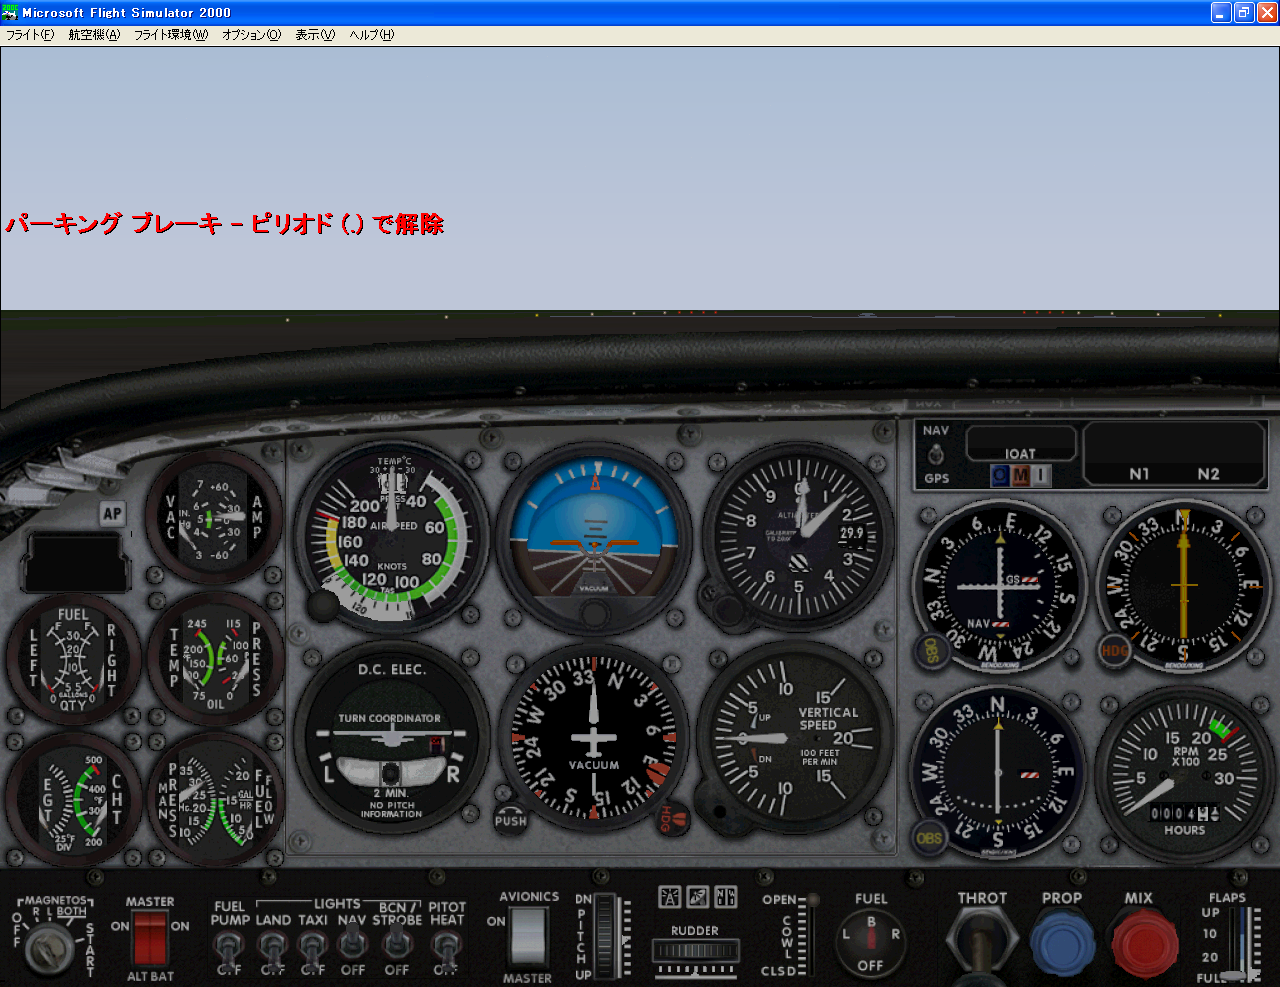Click the red MIX mixture knob
This screenshot has height=987, width=1280.
(1145, 942)
